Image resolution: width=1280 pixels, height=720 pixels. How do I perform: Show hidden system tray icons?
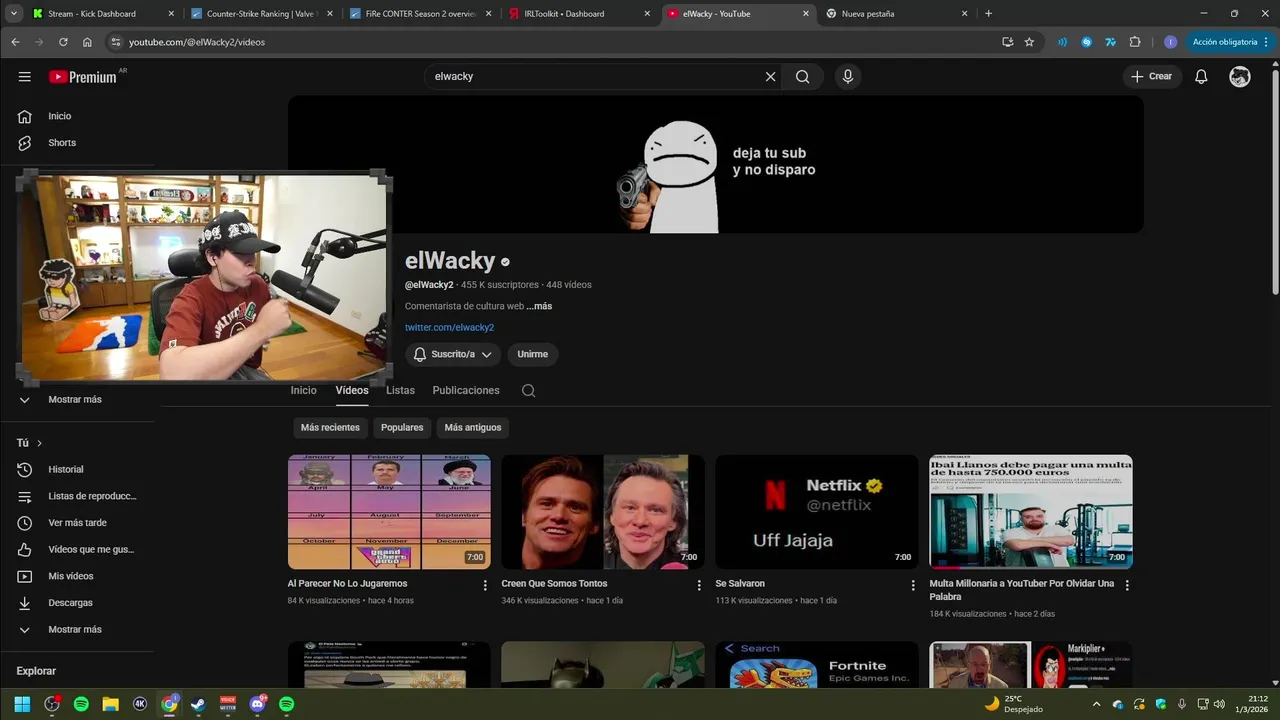coord(1097,704)
